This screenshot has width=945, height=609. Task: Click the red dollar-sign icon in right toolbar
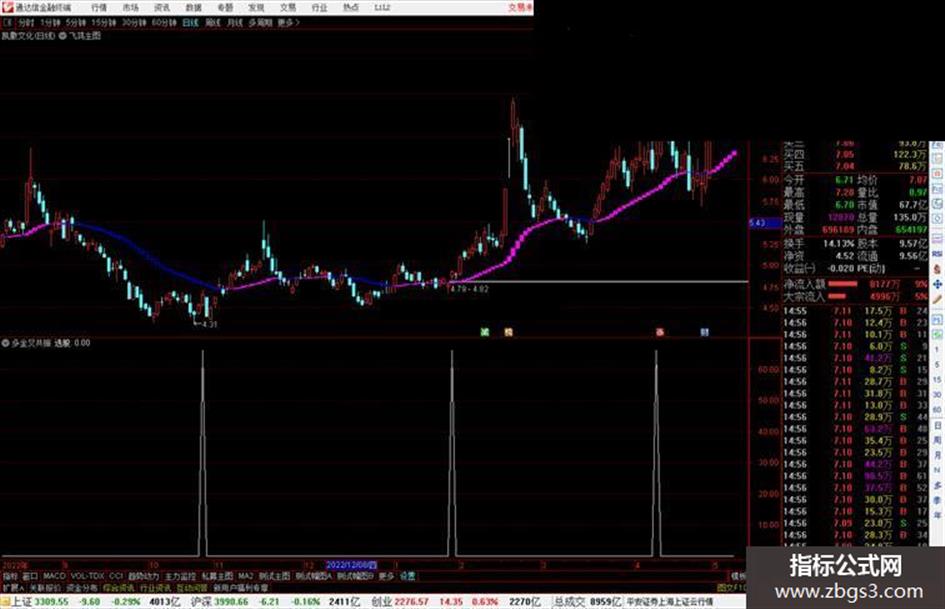click(937, 269)
